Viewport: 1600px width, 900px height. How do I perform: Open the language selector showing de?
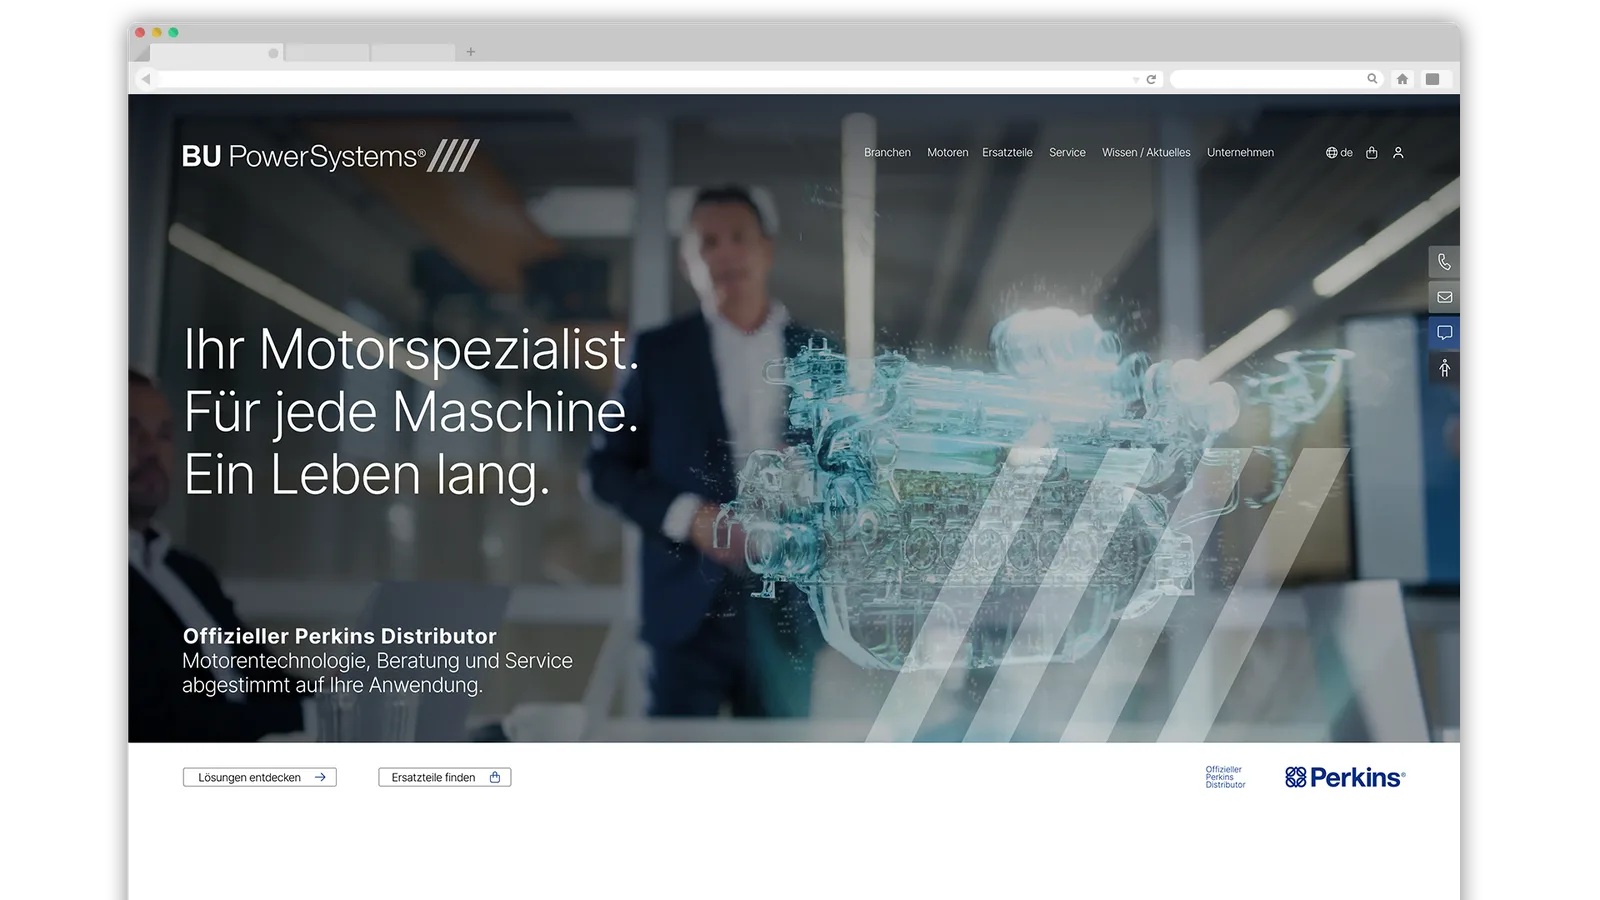[x=1339, y=153]
